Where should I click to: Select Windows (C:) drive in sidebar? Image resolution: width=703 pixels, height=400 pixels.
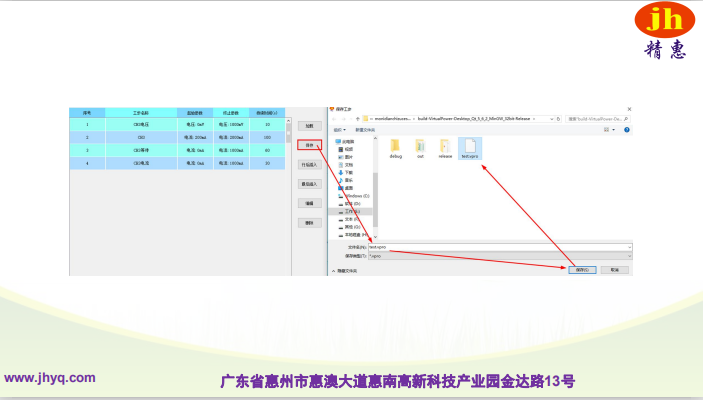356,195
